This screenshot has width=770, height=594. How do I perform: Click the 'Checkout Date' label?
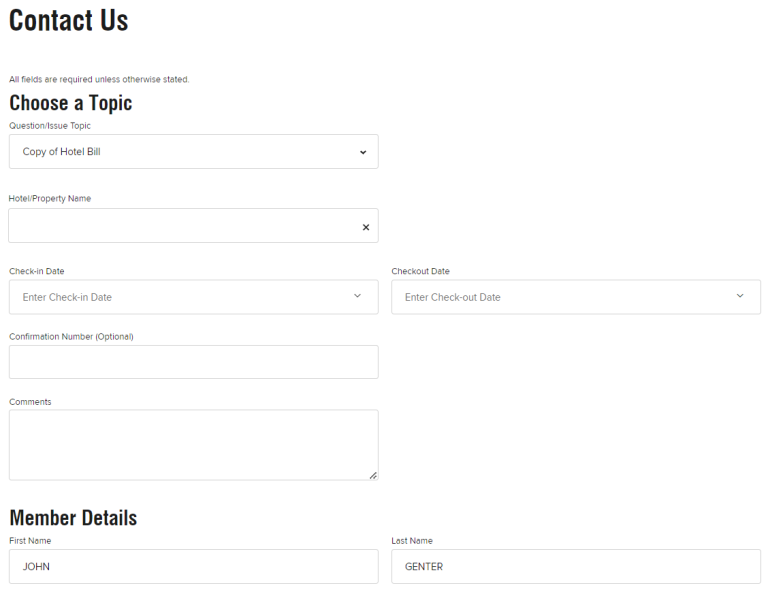click(x=420, y=271)
